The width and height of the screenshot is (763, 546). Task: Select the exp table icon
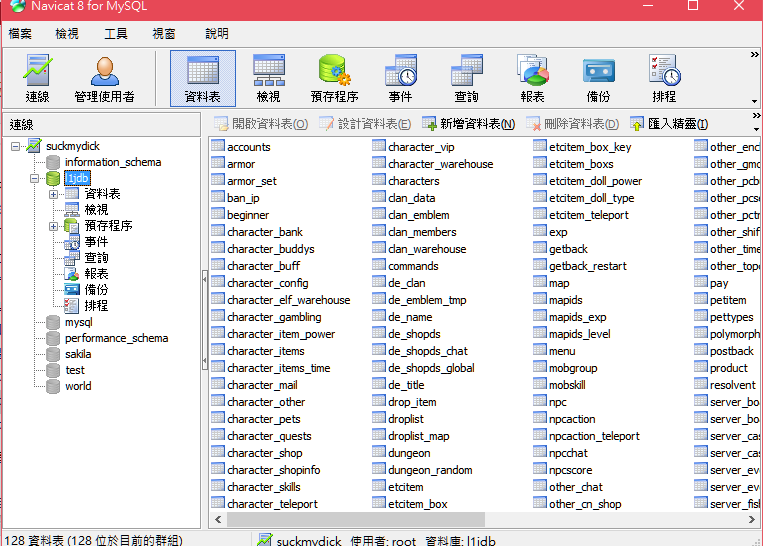pyautogui.click(x=540, y=231)
